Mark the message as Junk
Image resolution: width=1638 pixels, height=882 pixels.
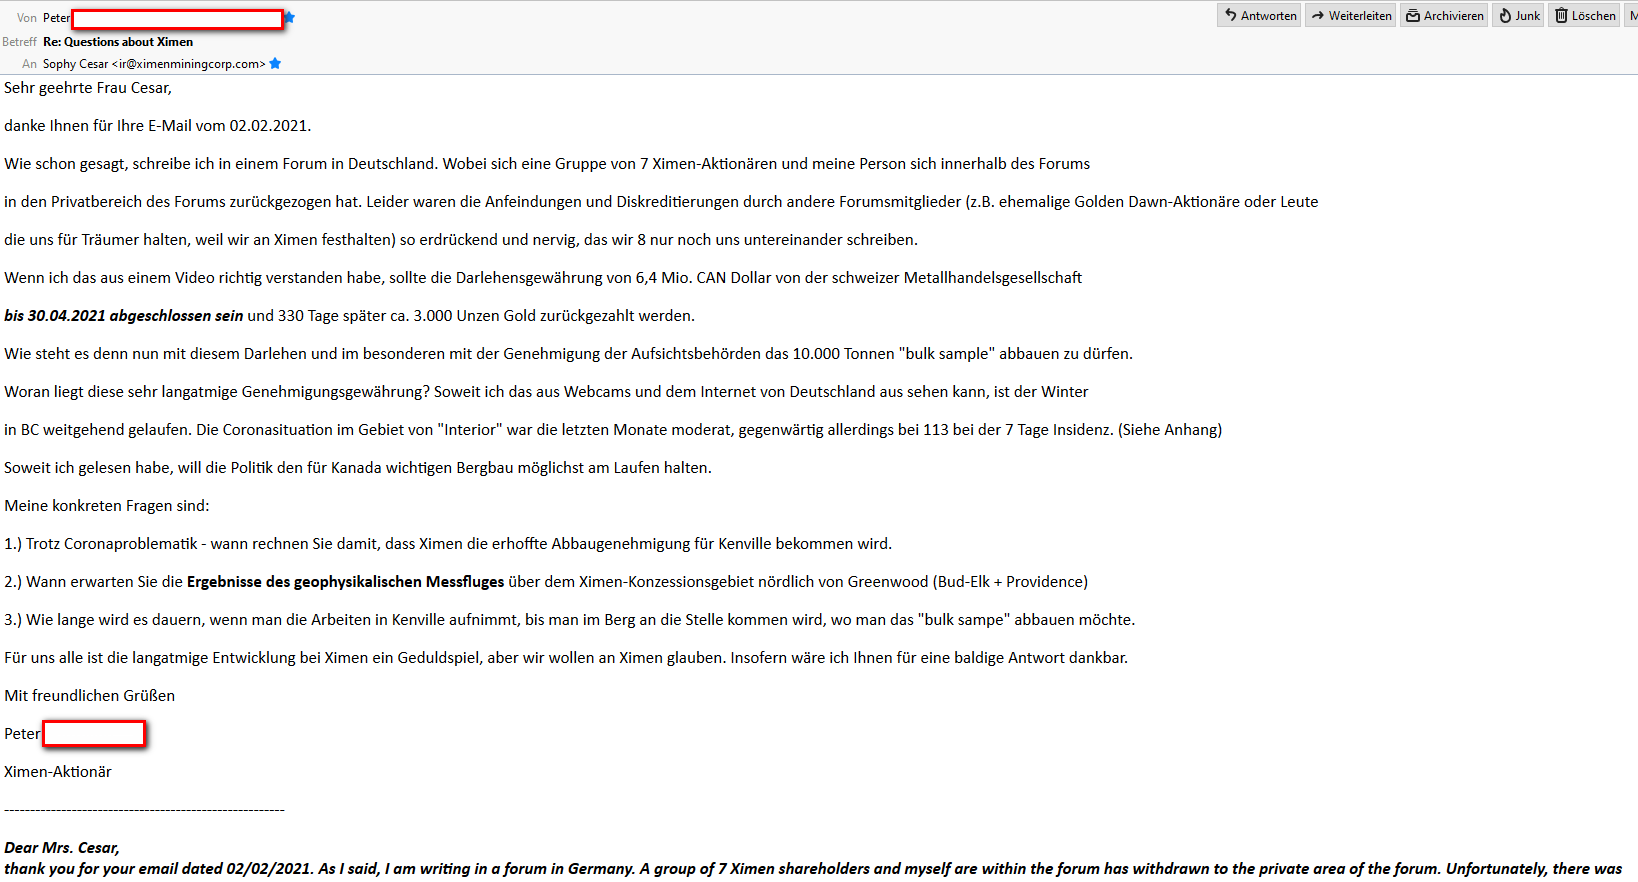point(1518,15)
